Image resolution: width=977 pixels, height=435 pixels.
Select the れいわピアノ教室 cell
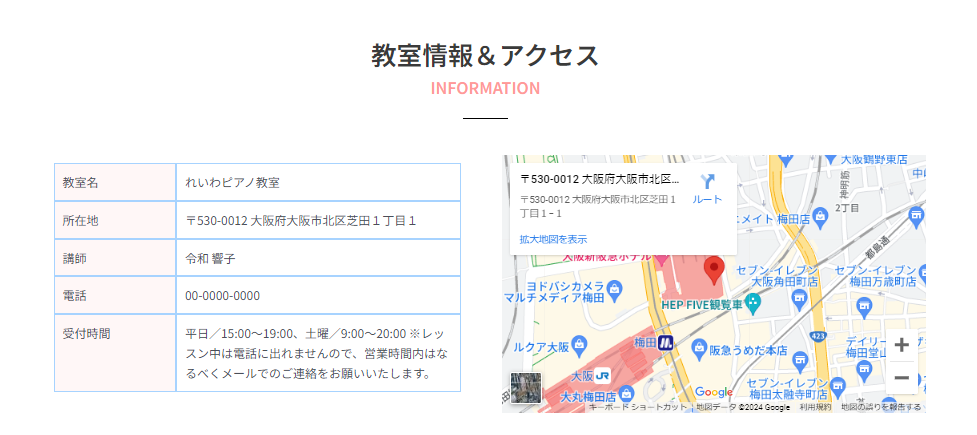318,183
